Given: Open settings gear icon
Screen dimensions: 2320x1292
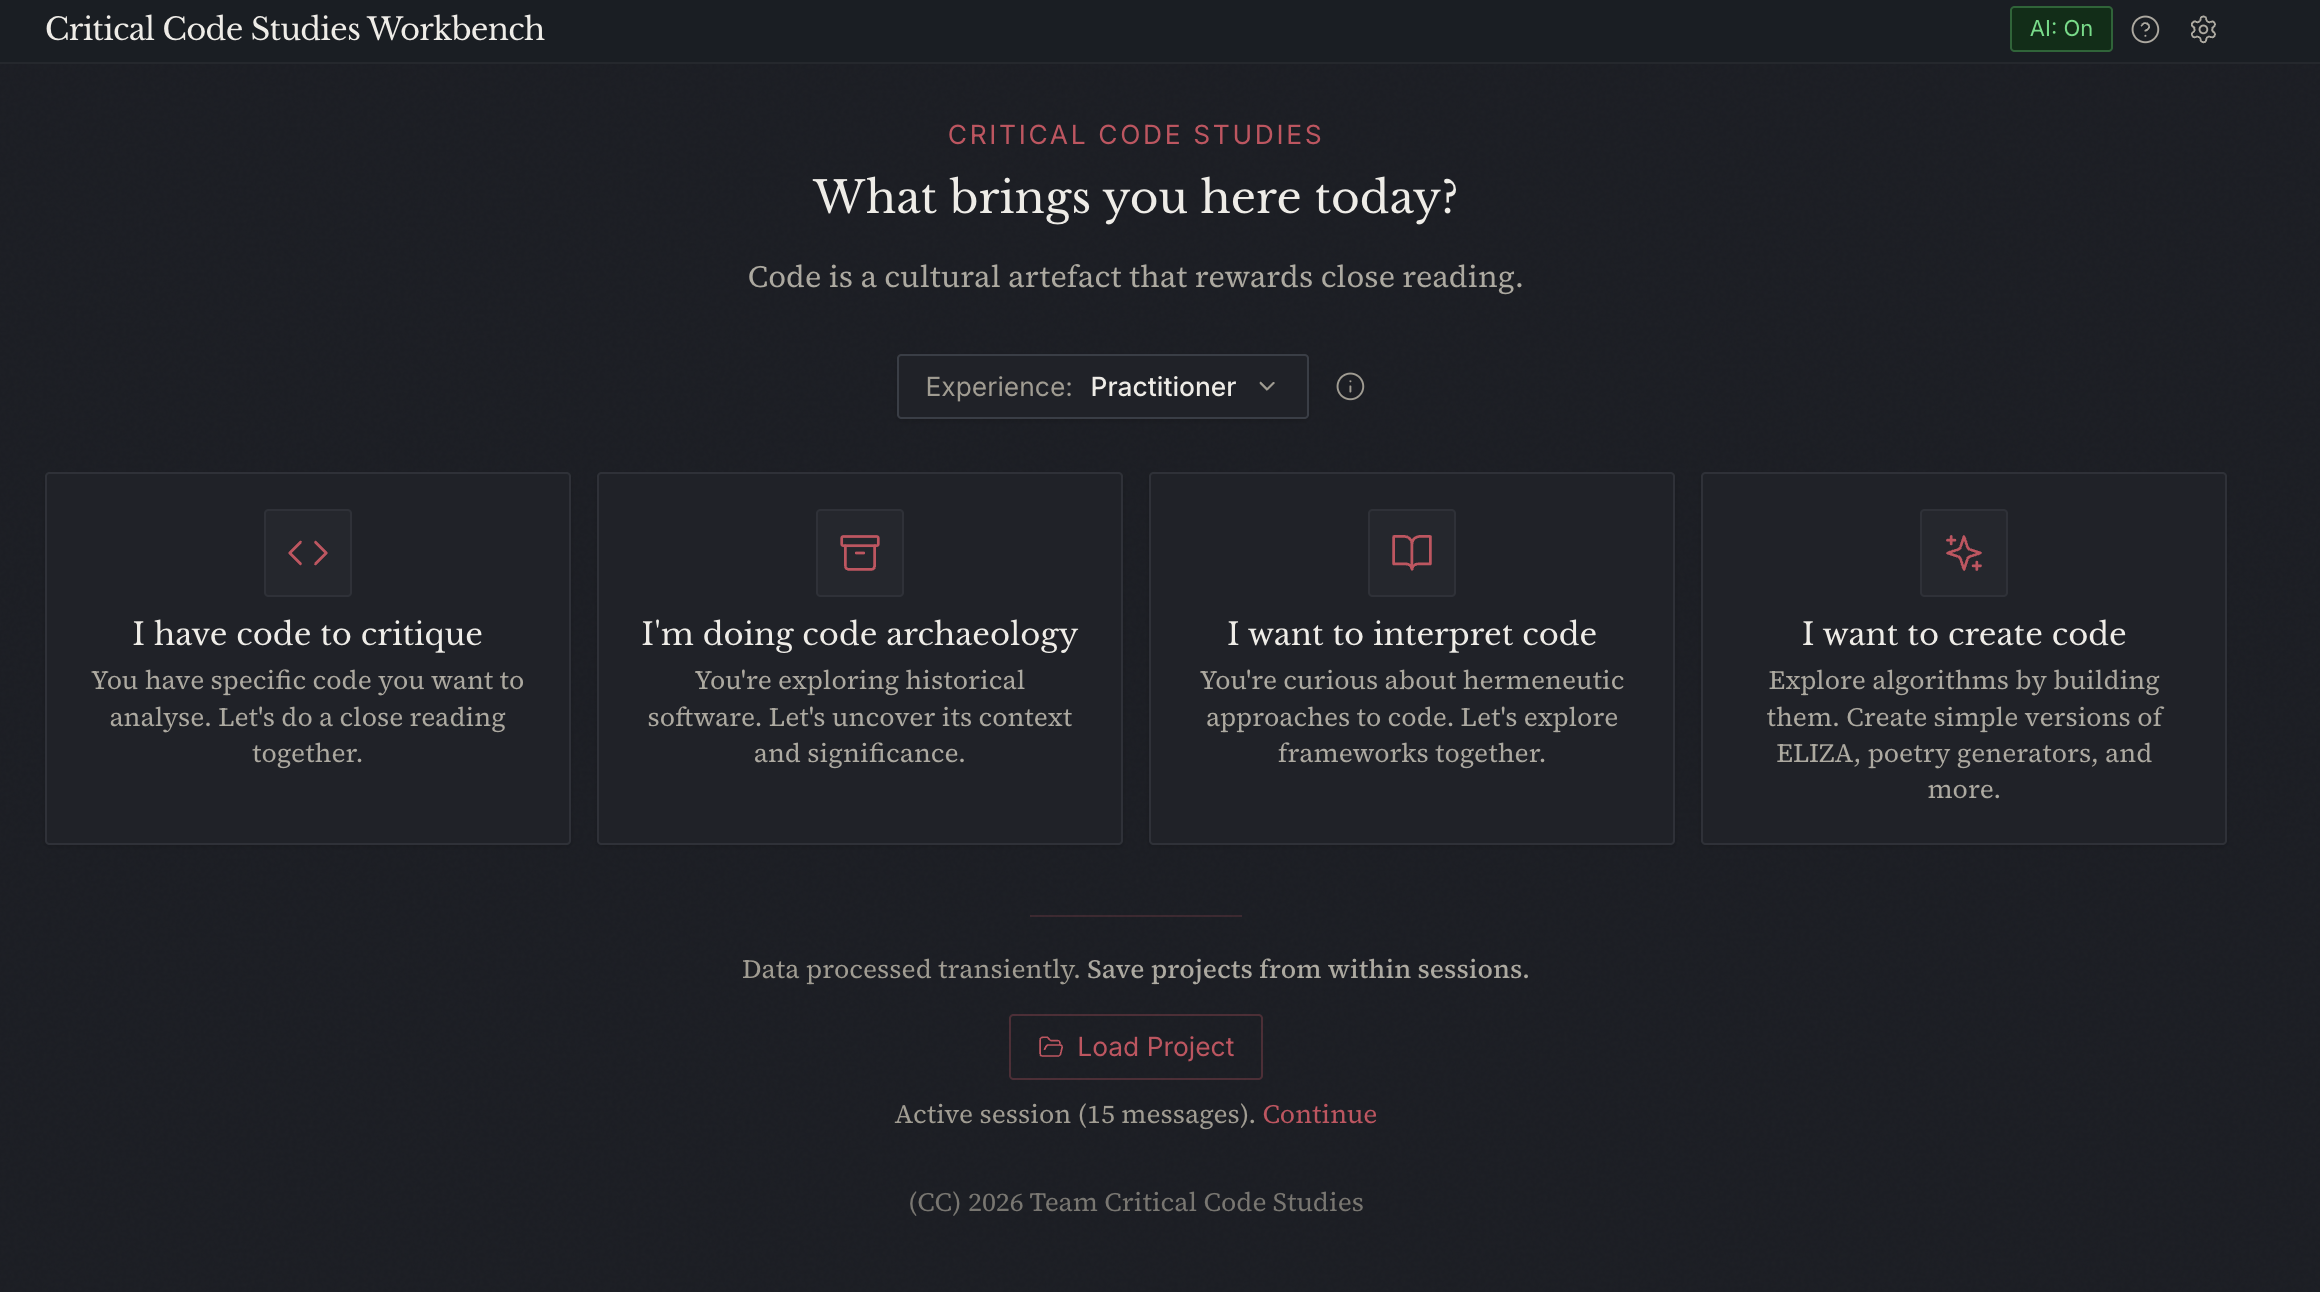Looking at the screenshot, I should pos(2203,29).
